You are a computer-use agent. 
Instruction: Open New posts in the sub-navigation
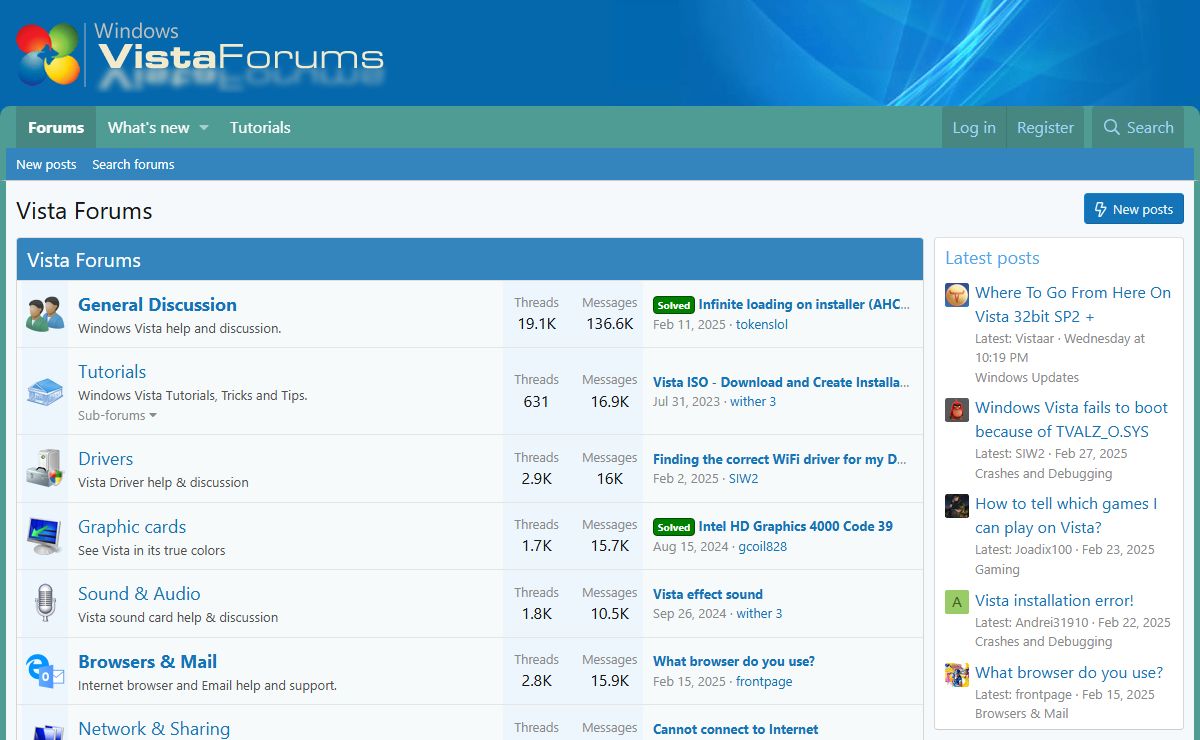46,164
